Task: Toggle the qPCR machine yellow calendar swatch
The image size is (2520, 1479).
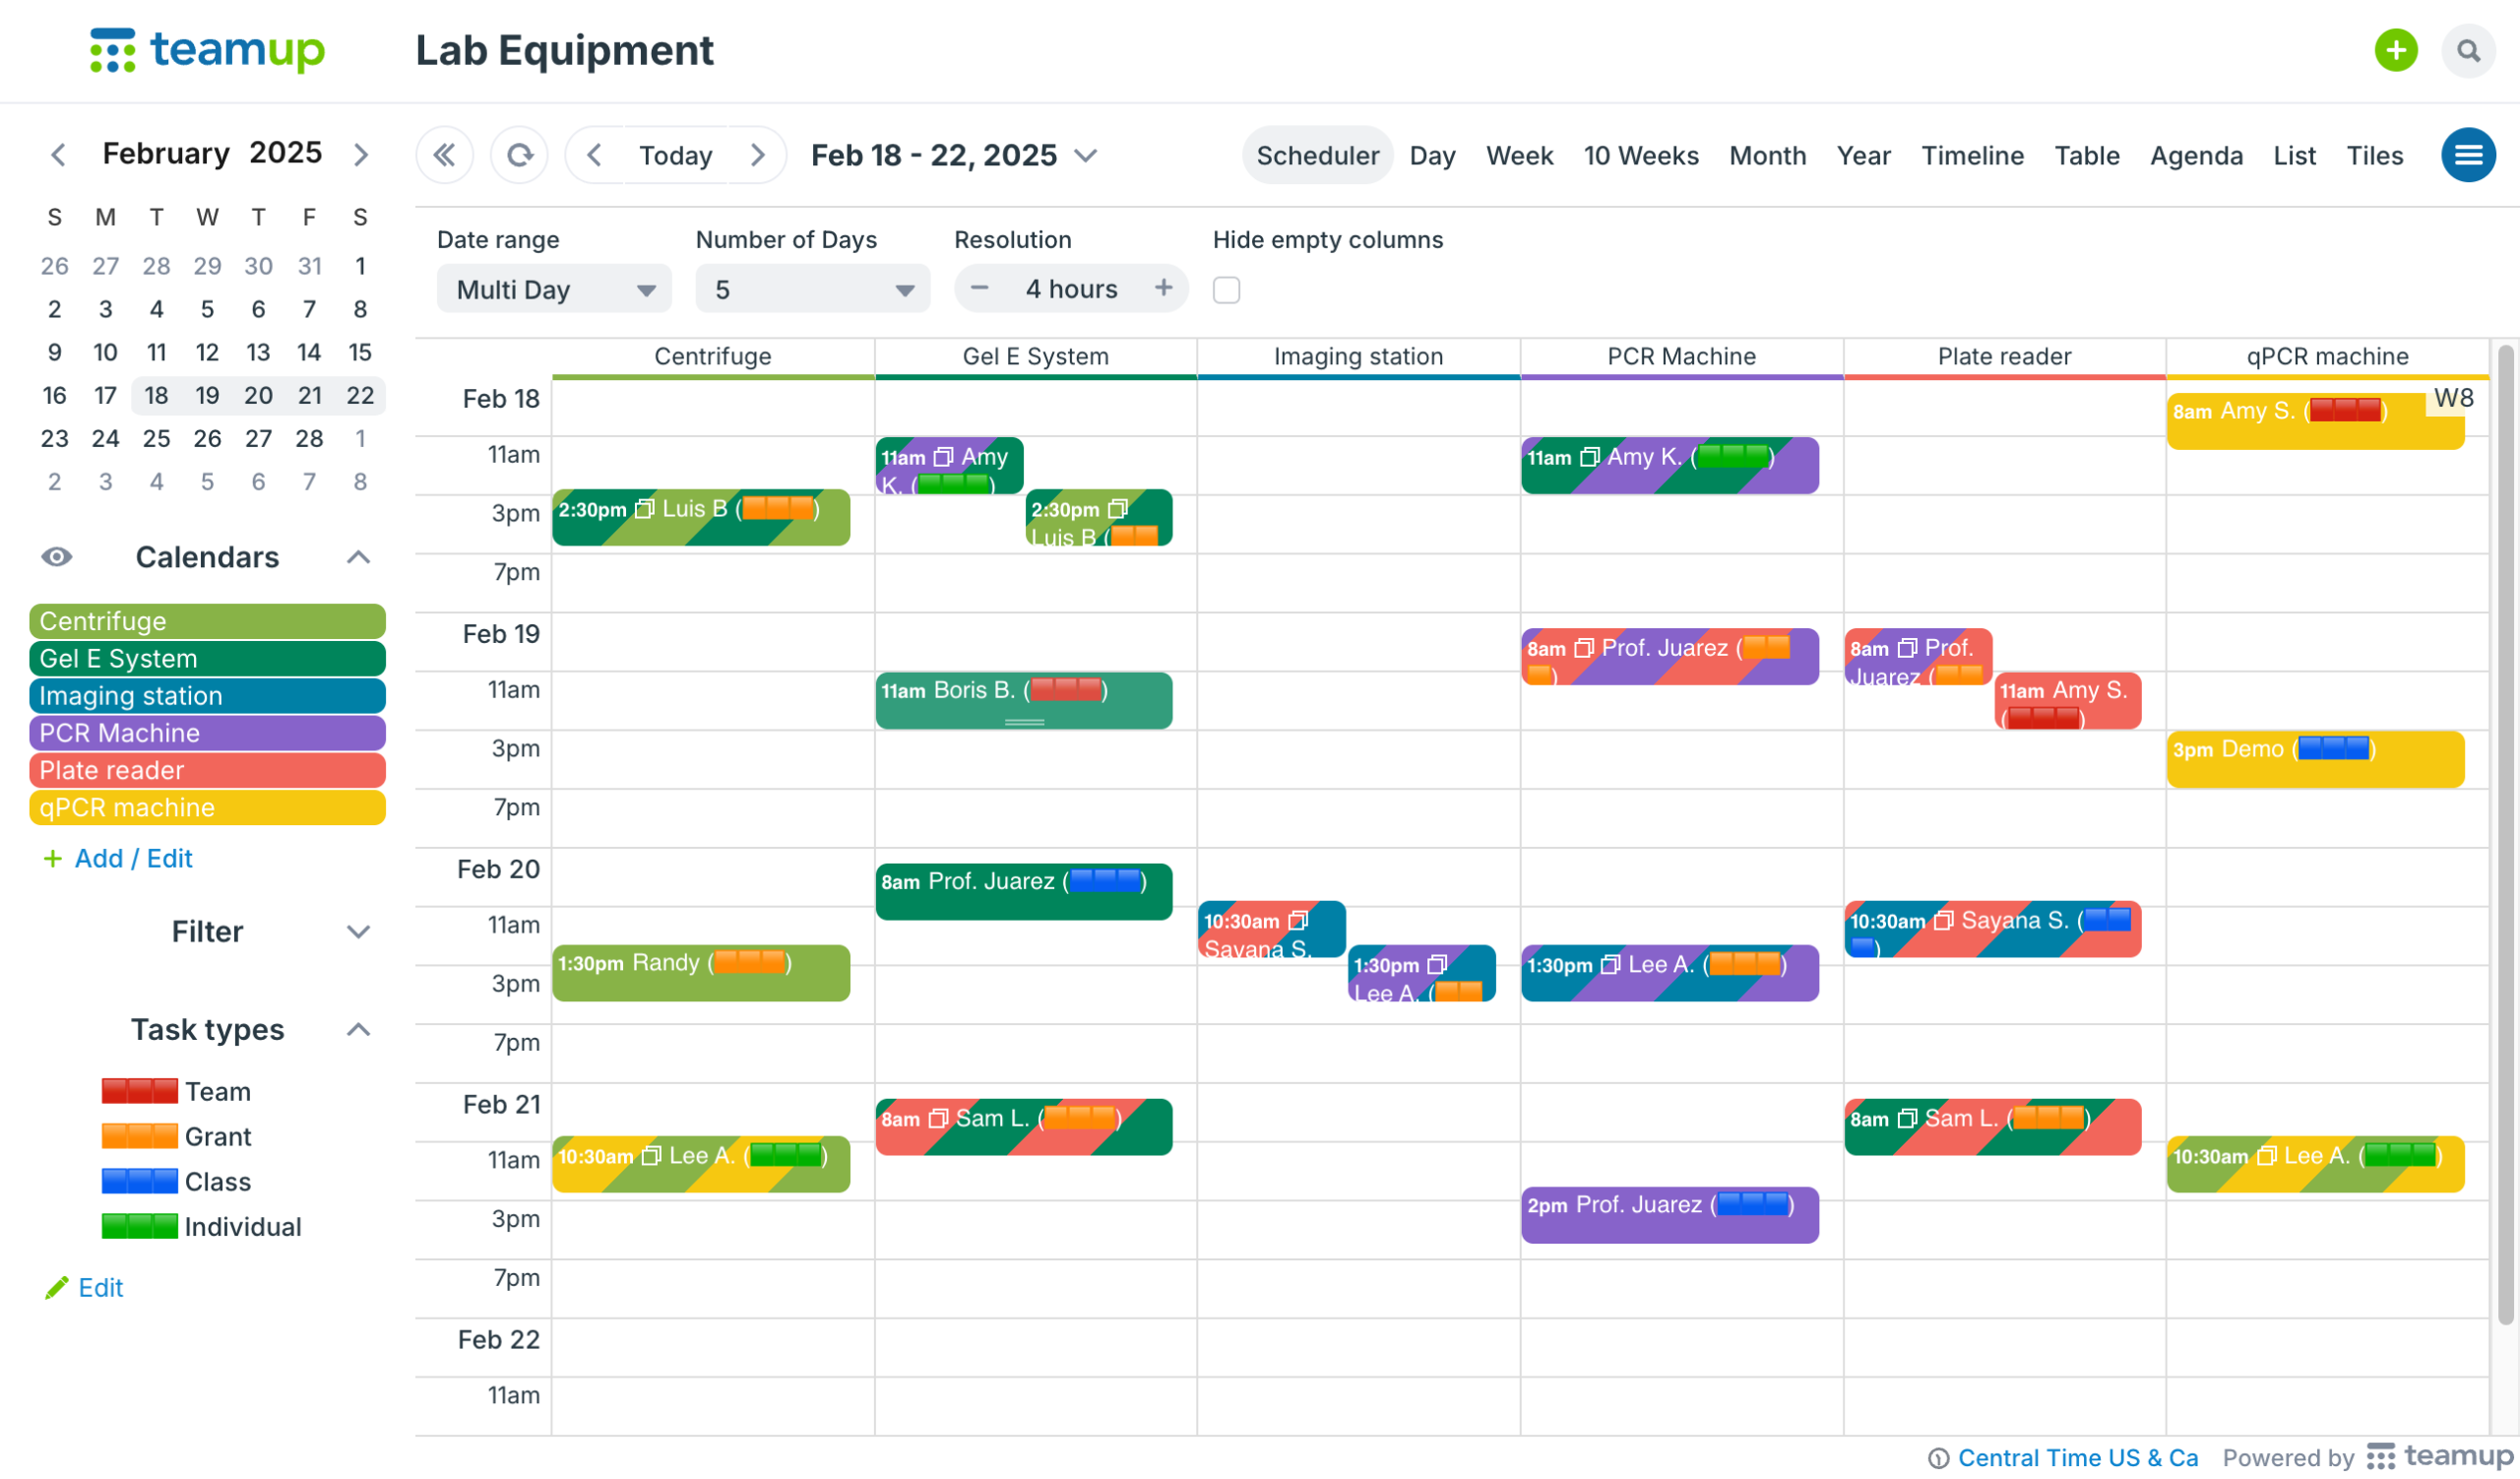Action: coord(207,808)
